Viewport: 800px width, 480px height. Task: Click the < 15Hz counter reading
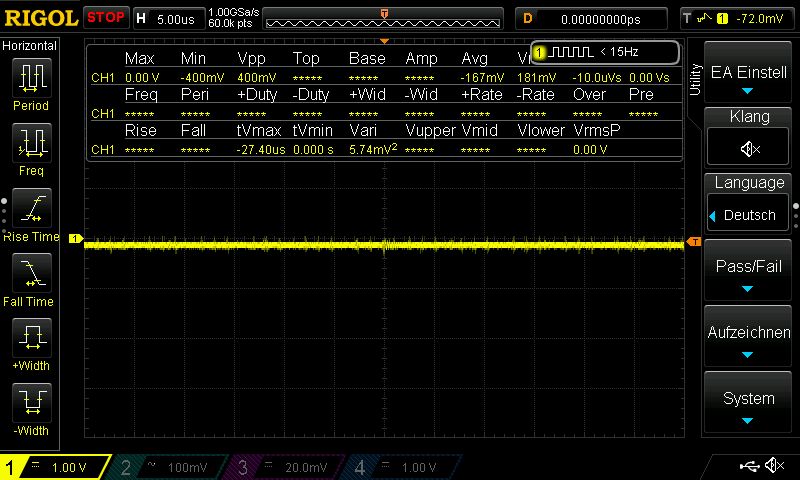point(619,52)
